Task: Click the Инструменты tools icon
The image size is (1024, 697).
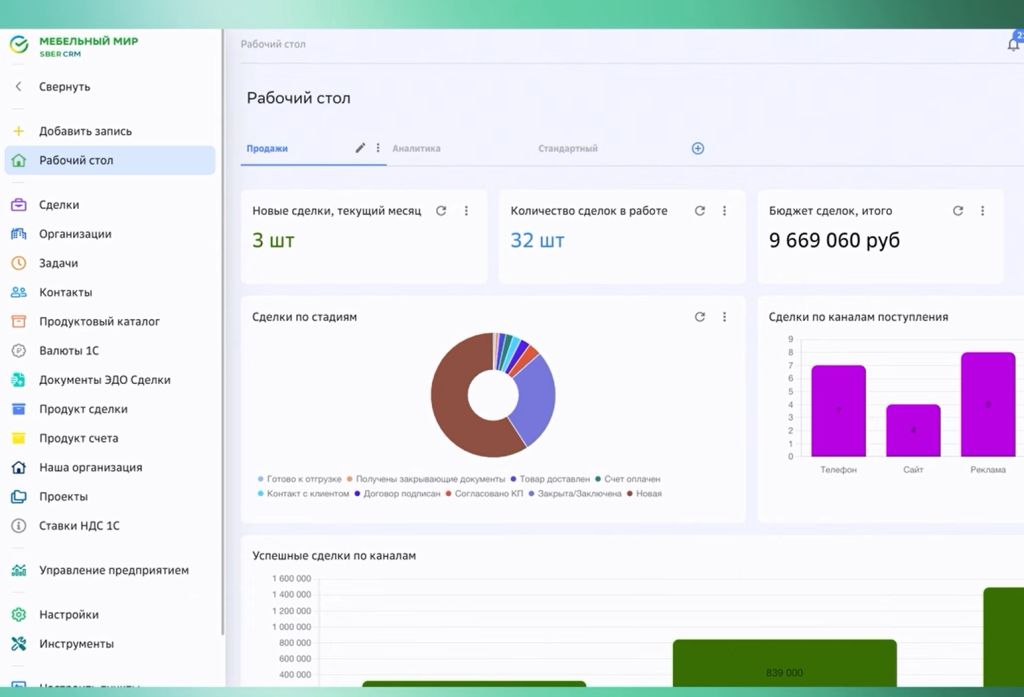Action: click(18, 644)
